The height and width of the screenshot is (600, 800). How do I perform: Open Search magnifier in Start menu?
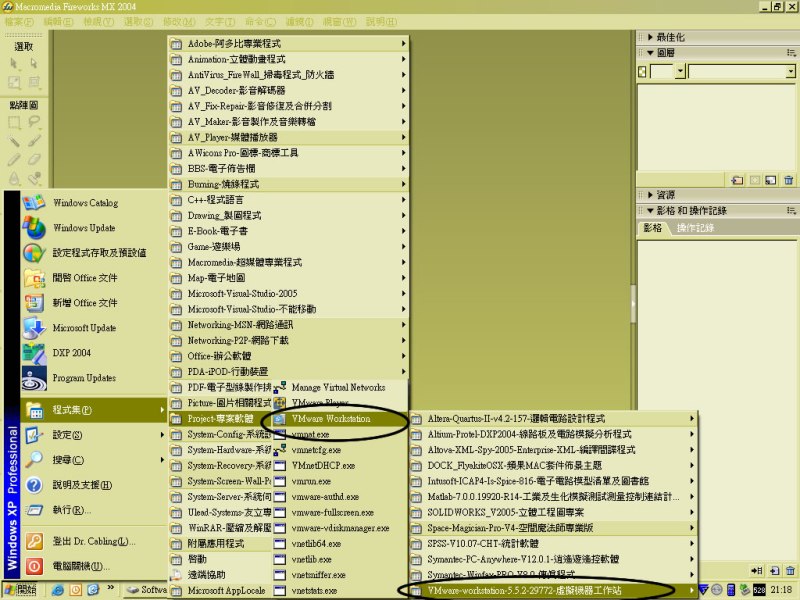tap(34, 460)
